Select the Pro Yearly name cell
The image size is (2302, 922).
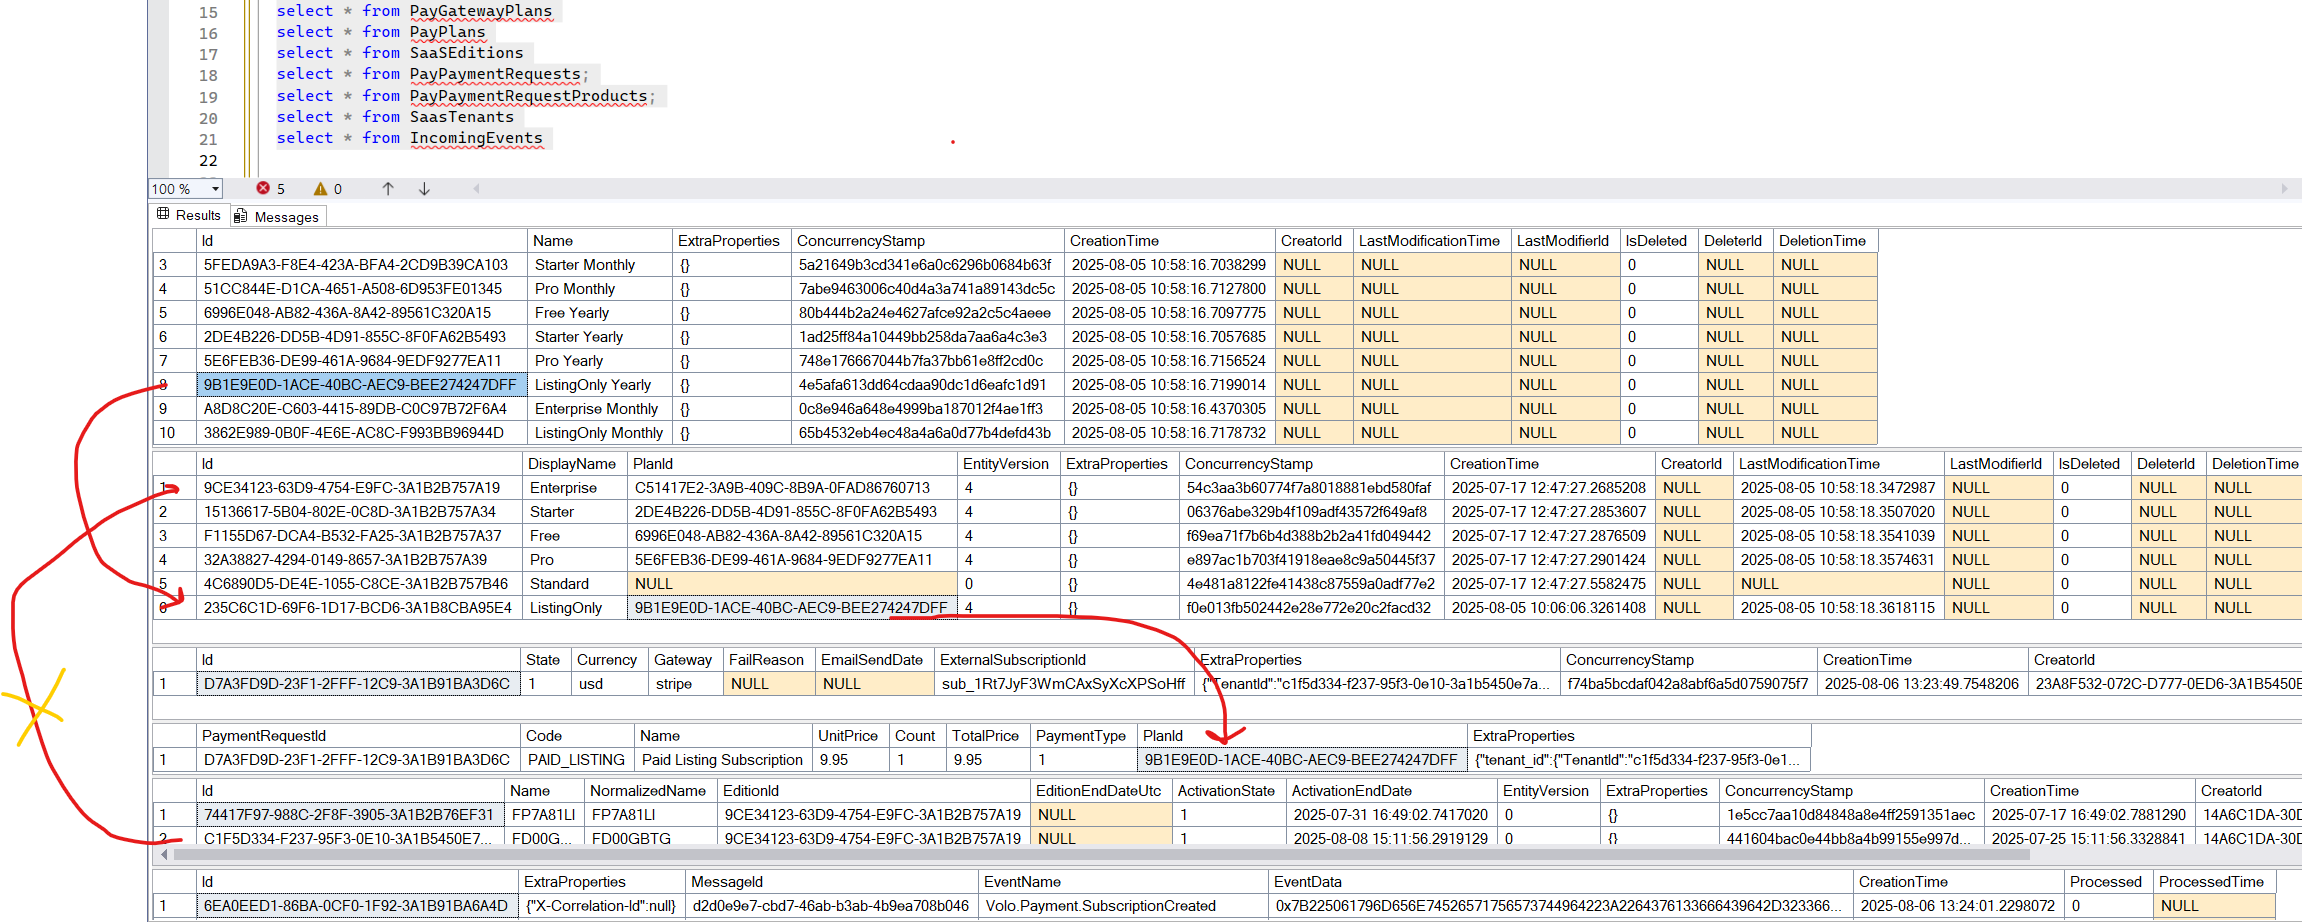click(600, 361)
